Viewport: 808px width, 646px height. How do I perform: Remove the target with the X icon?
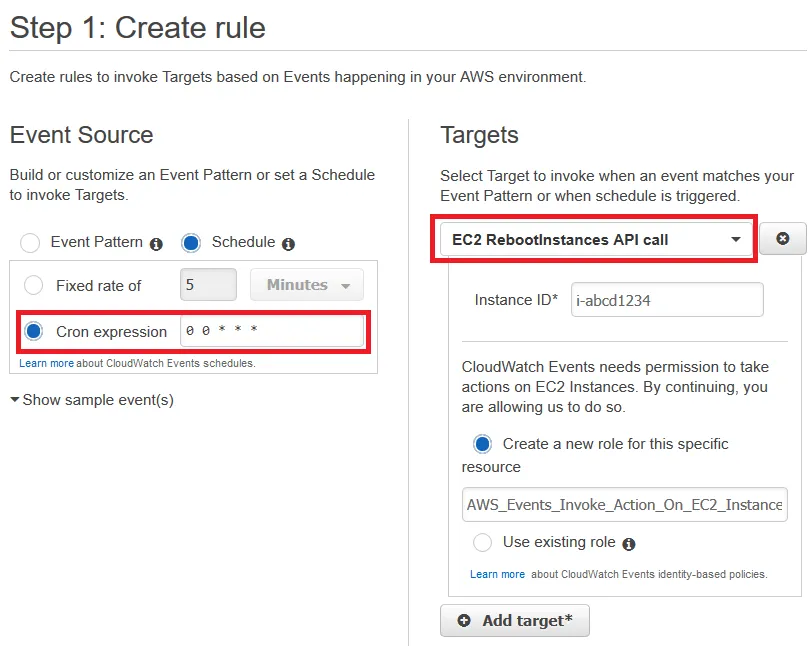(783, 239)
